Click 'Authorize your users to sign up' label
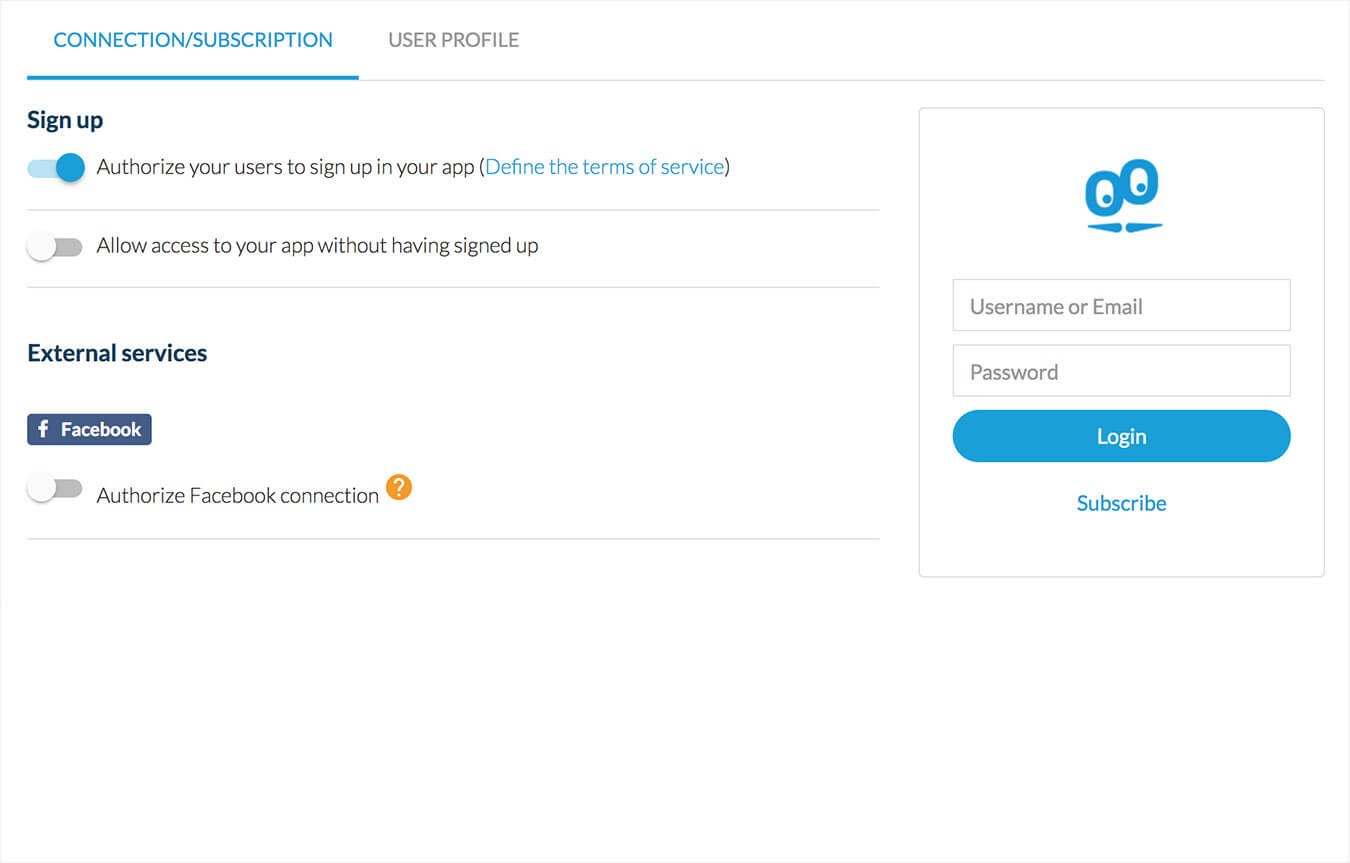The height and width of the screenshot is (863, 1350). (285, 167)
